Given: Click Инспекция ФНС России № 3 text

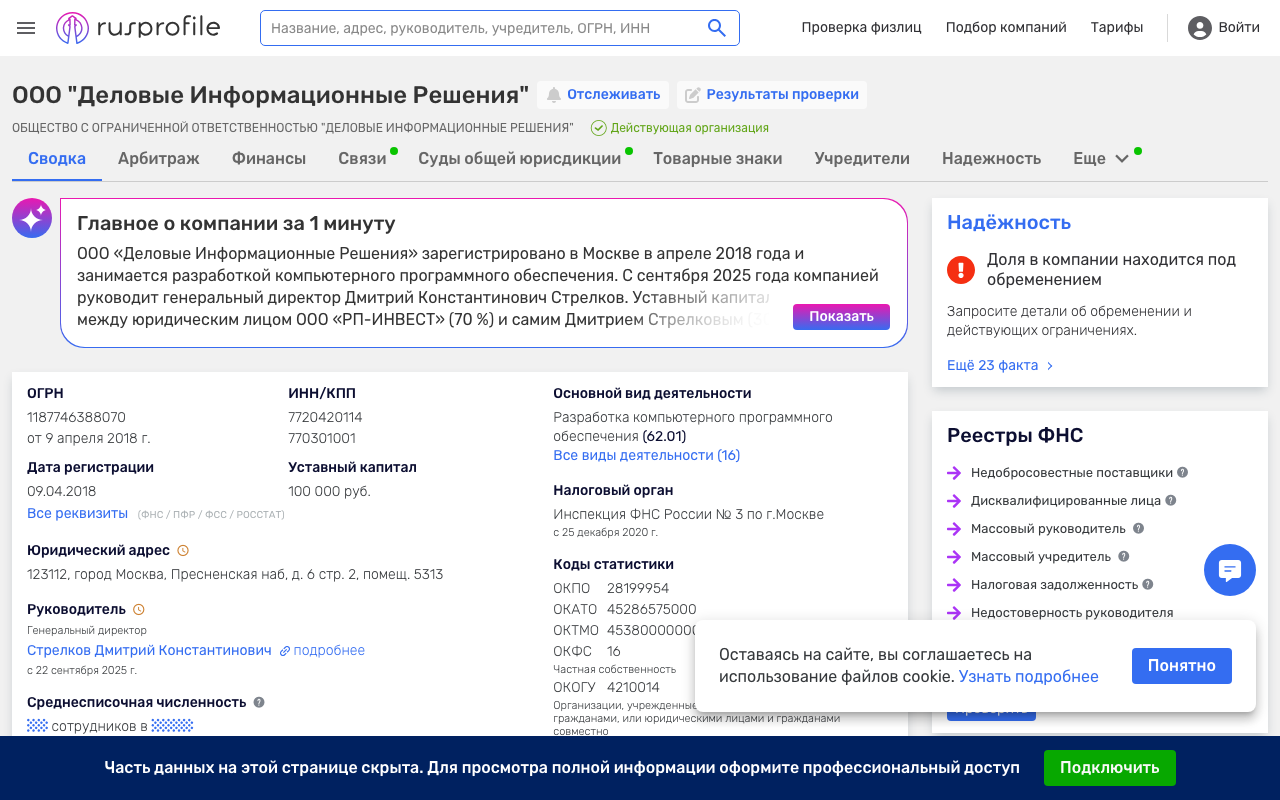Looking at the screenshot, I should coord(688,514).
